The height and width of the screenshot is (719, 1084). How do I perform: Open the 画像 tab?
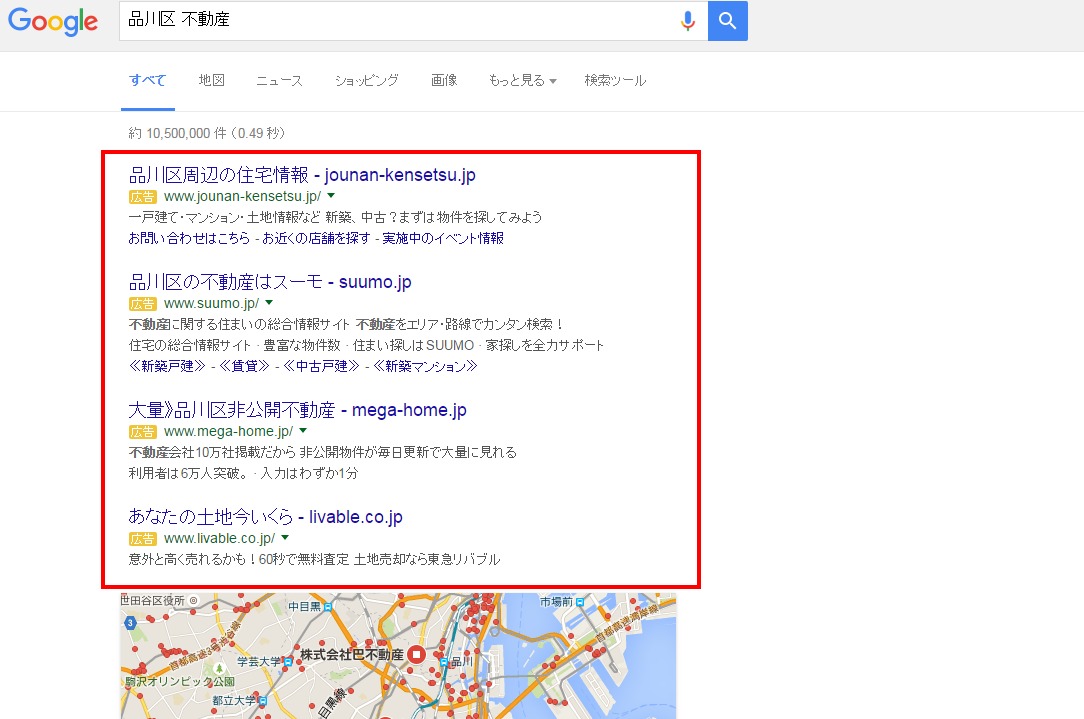(x=444, y=80)
